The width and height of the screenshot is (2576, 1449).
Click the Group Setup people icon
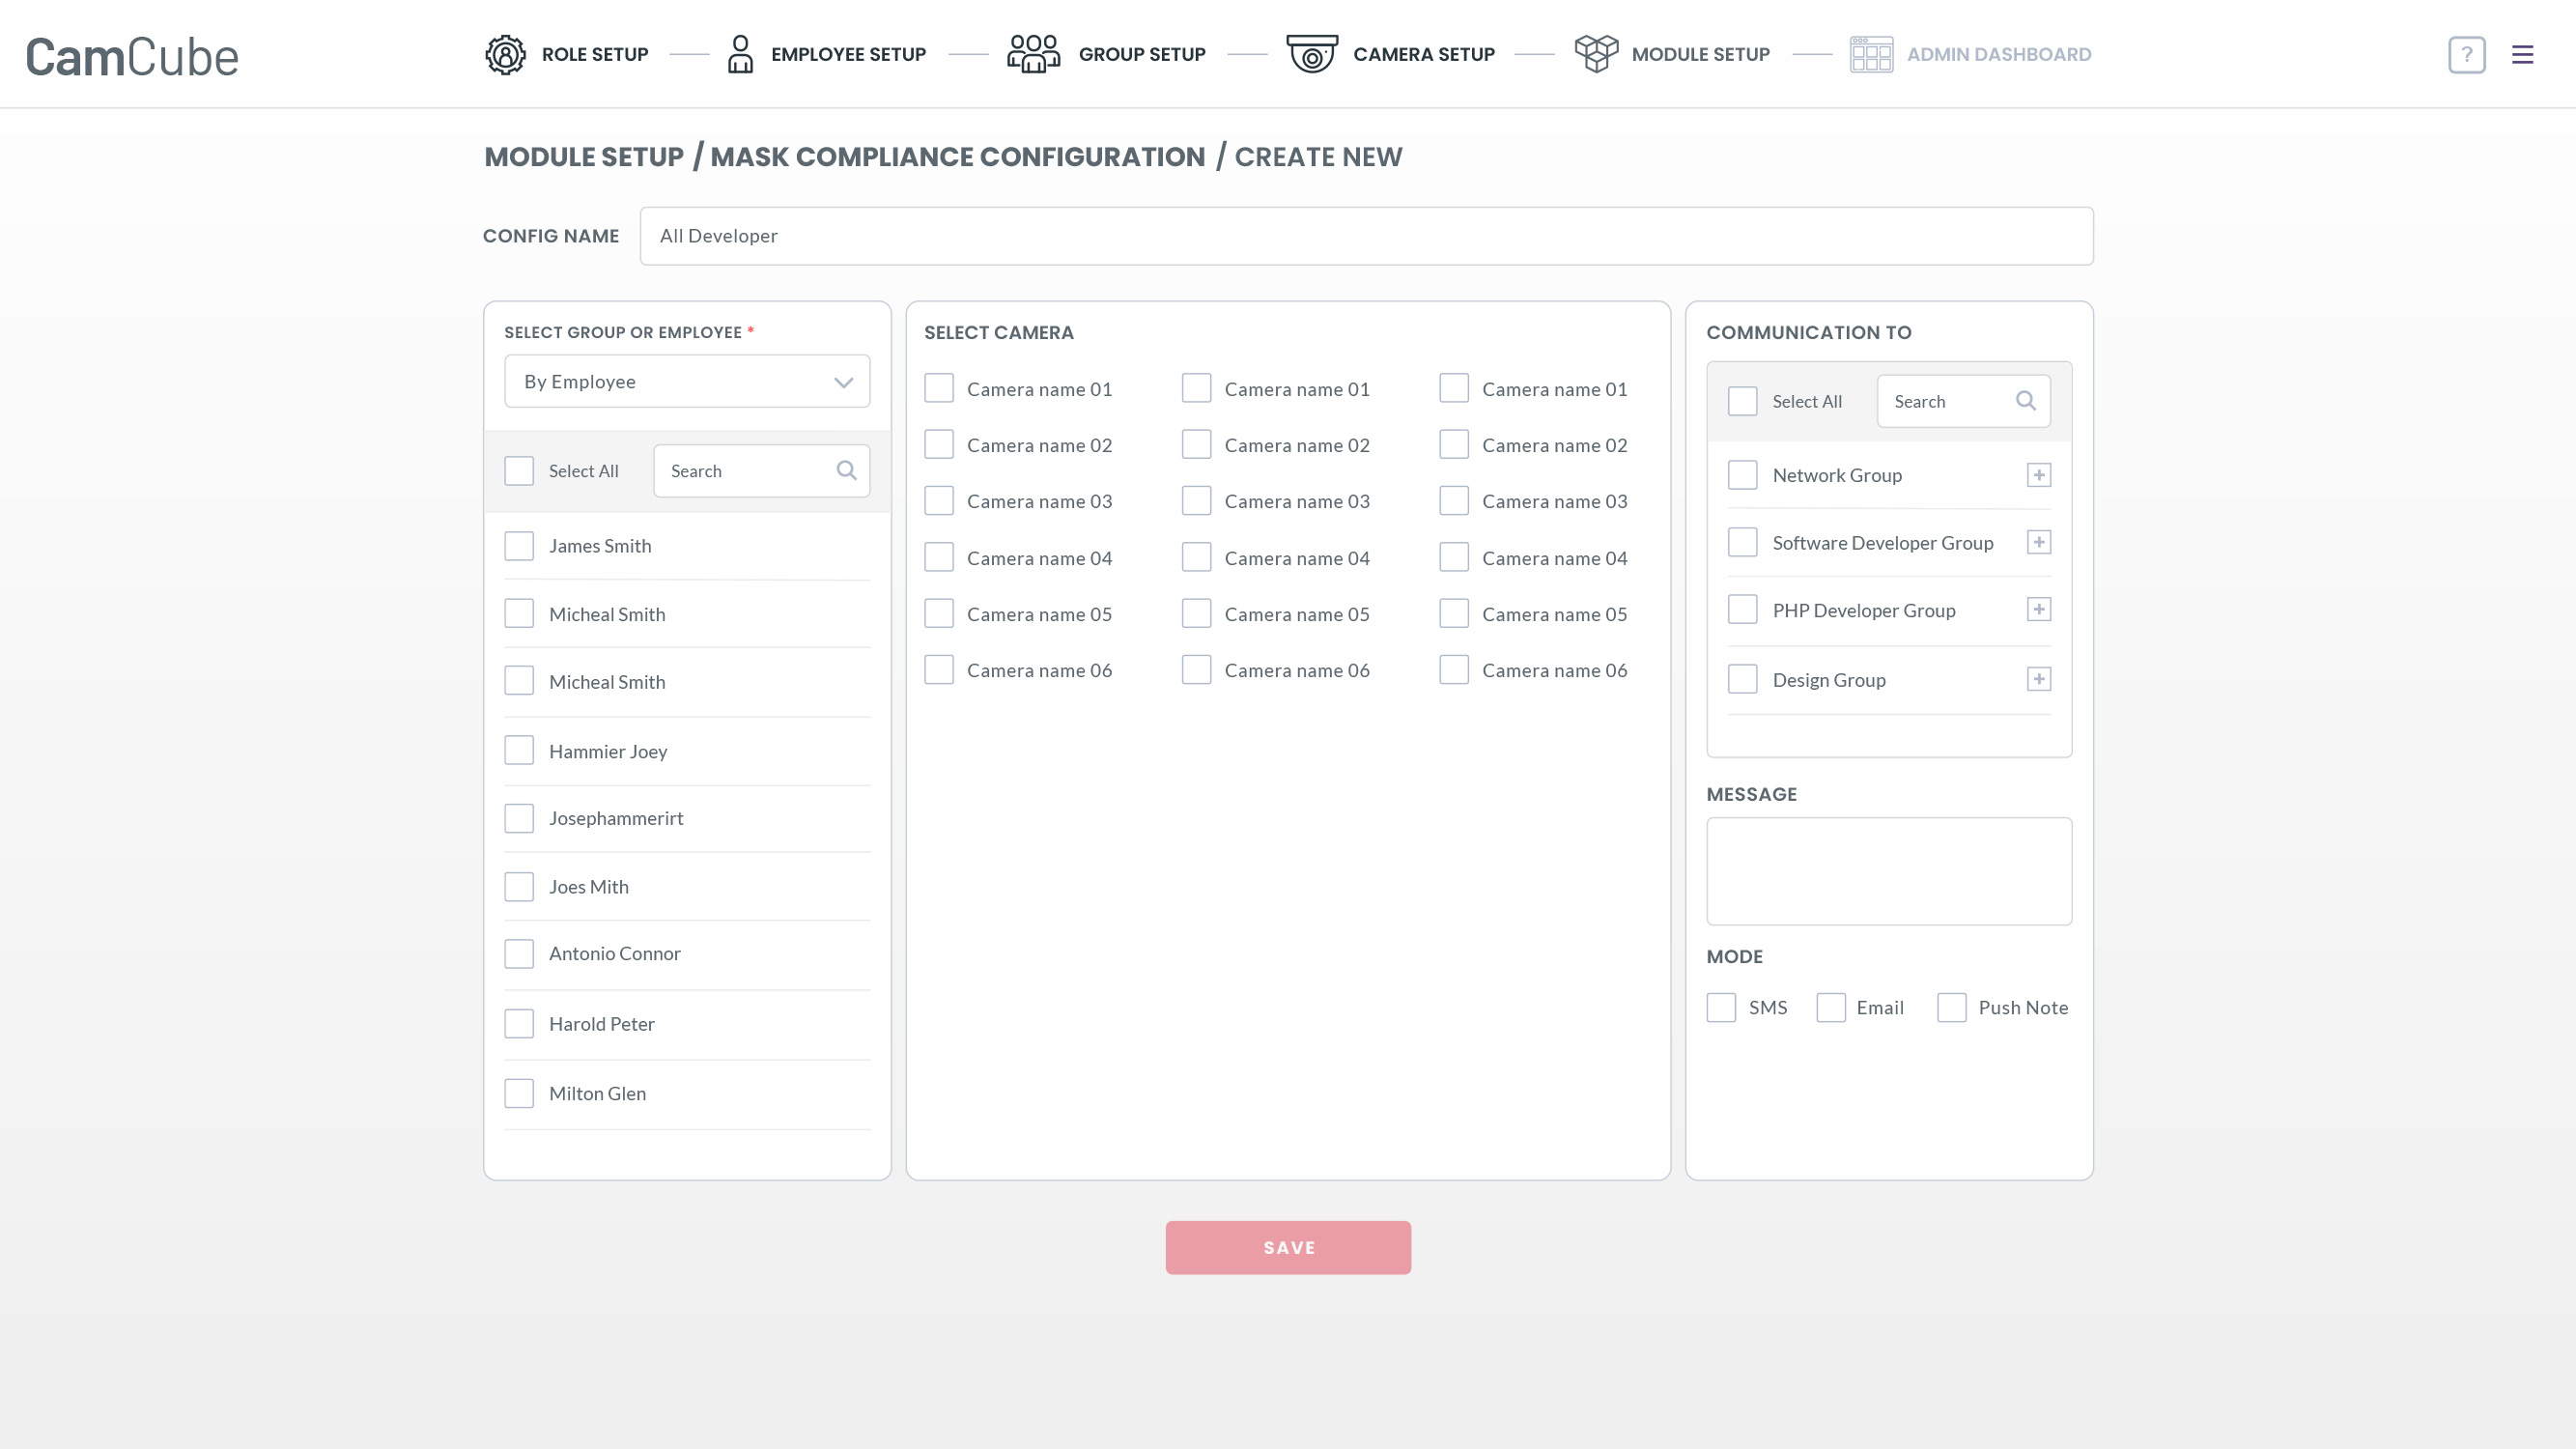[x=1033, y=54]
